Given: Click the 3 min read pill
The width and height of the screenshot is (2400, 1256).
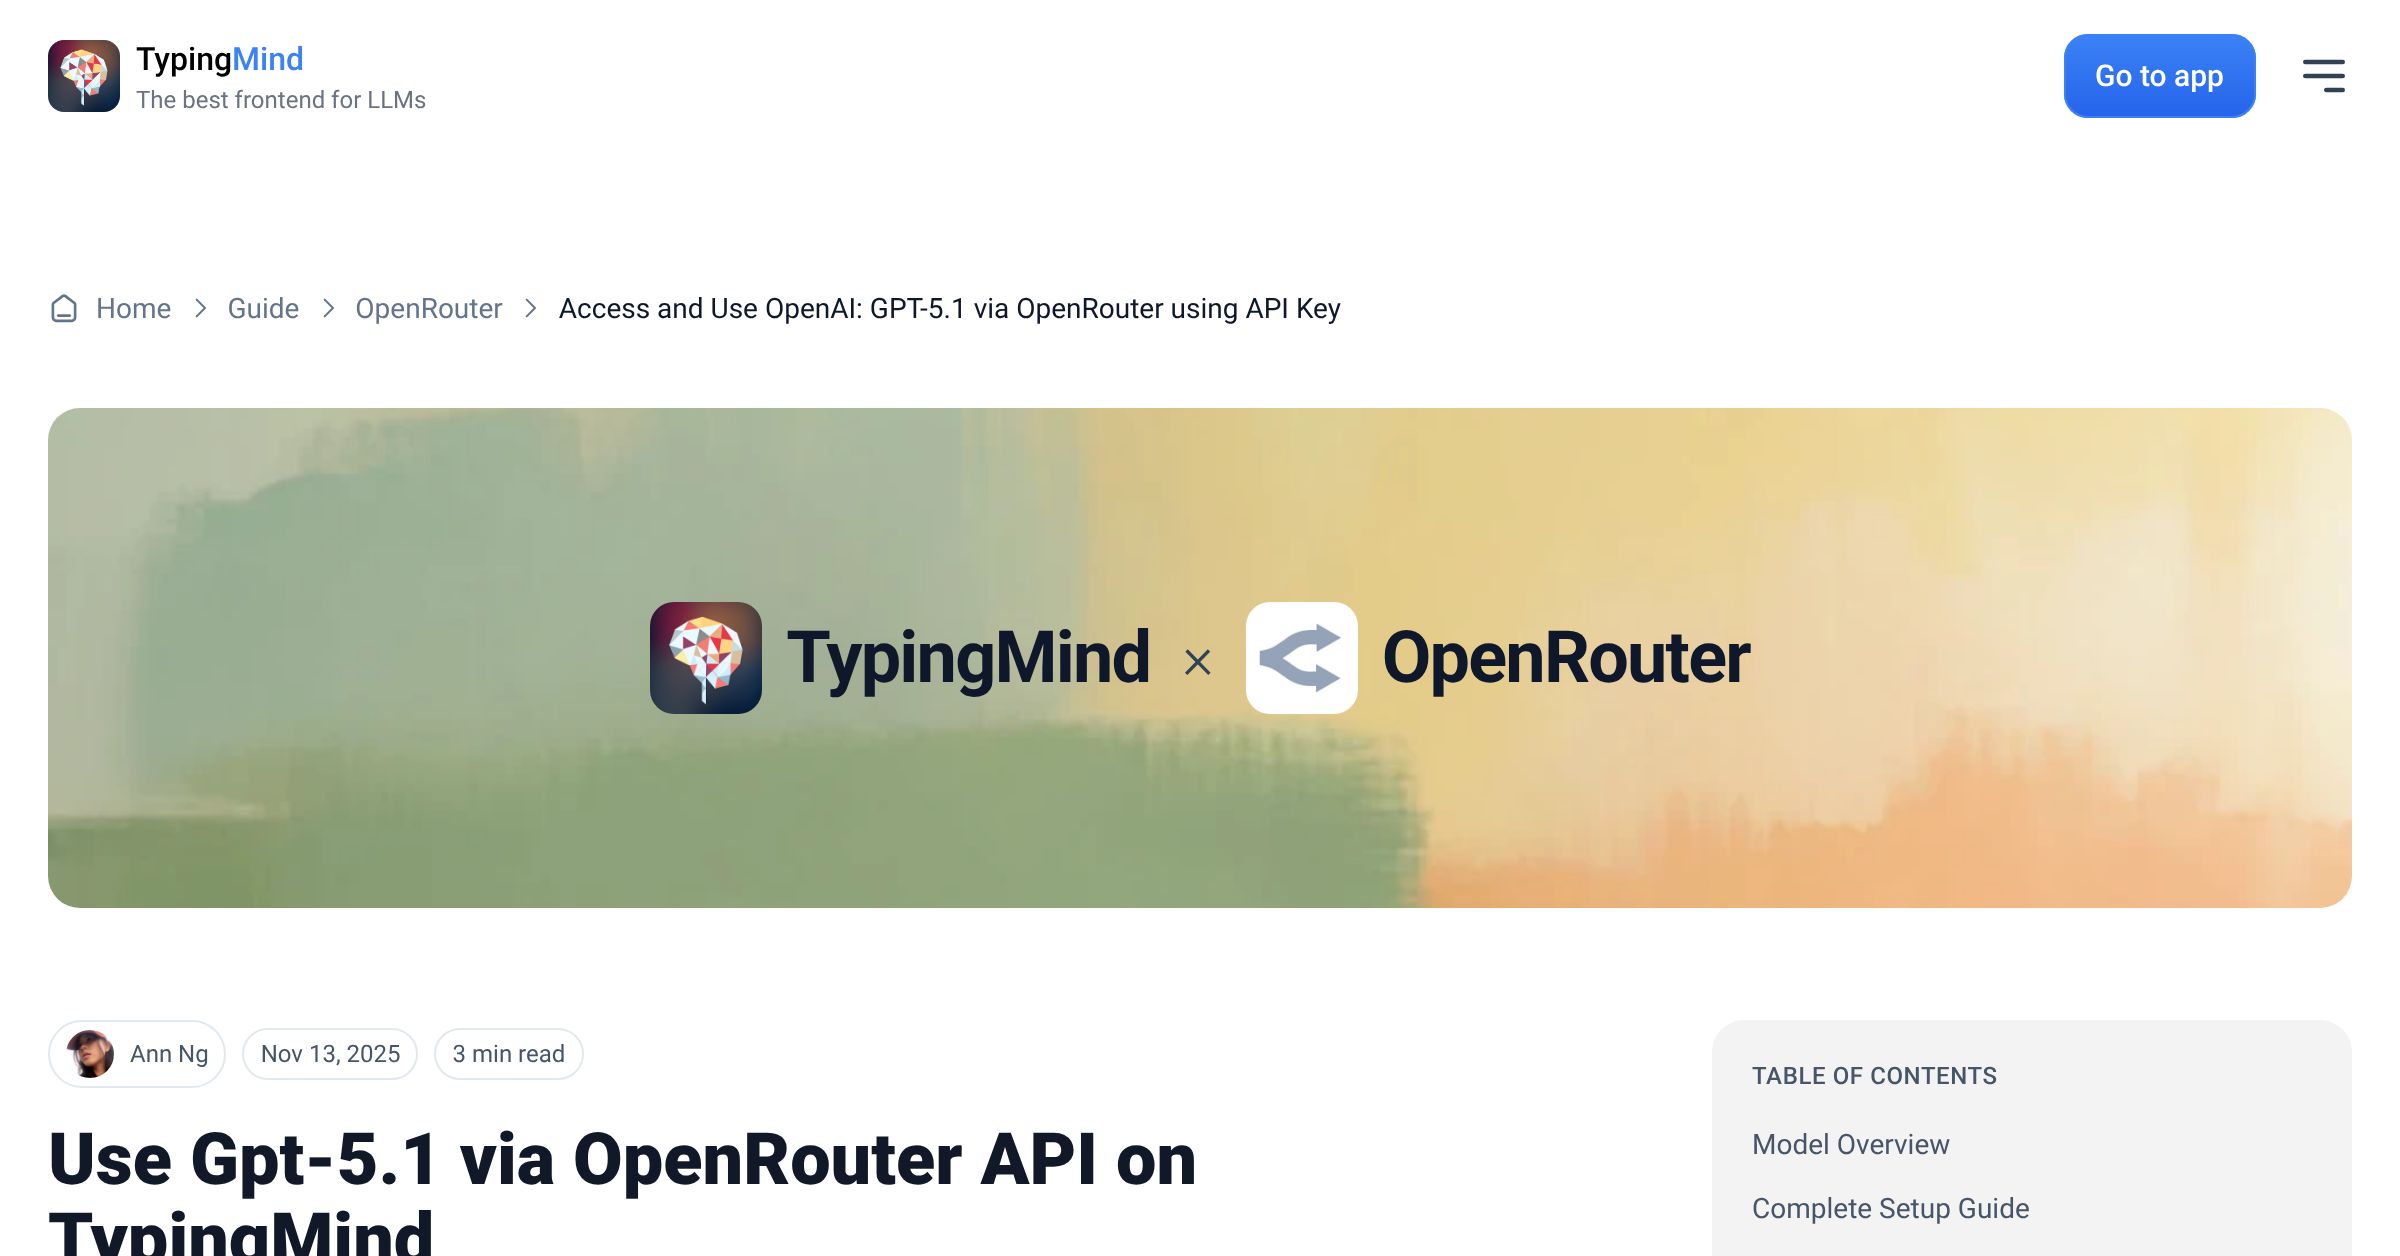Looking at the screenshot, I should (508, 1054).
